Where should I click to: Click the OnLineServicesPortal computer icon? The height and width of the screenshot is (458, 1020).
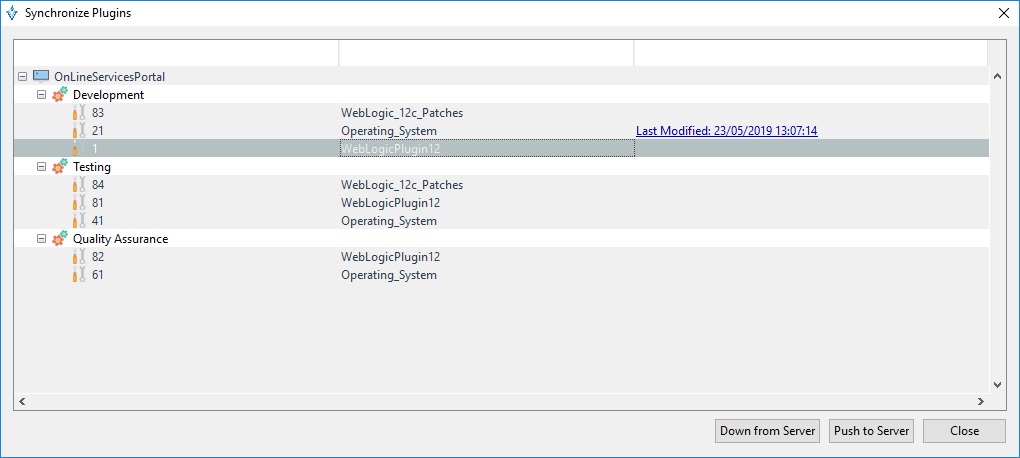pos(41,76)
